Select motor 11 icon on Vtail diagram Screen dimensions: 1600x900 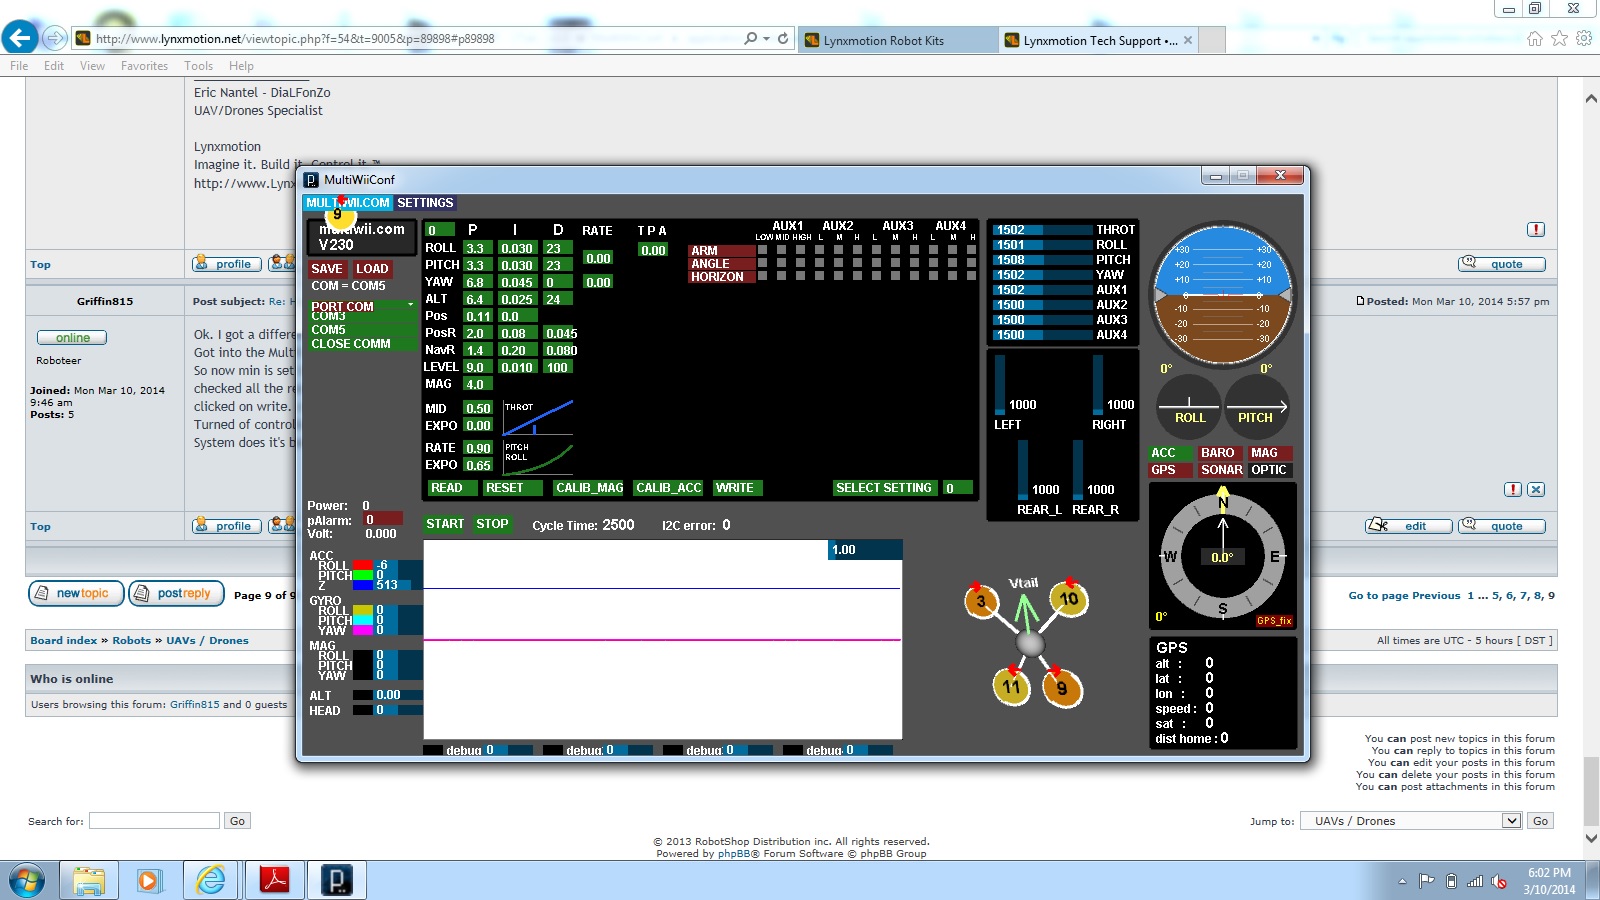coord(1012,686)
